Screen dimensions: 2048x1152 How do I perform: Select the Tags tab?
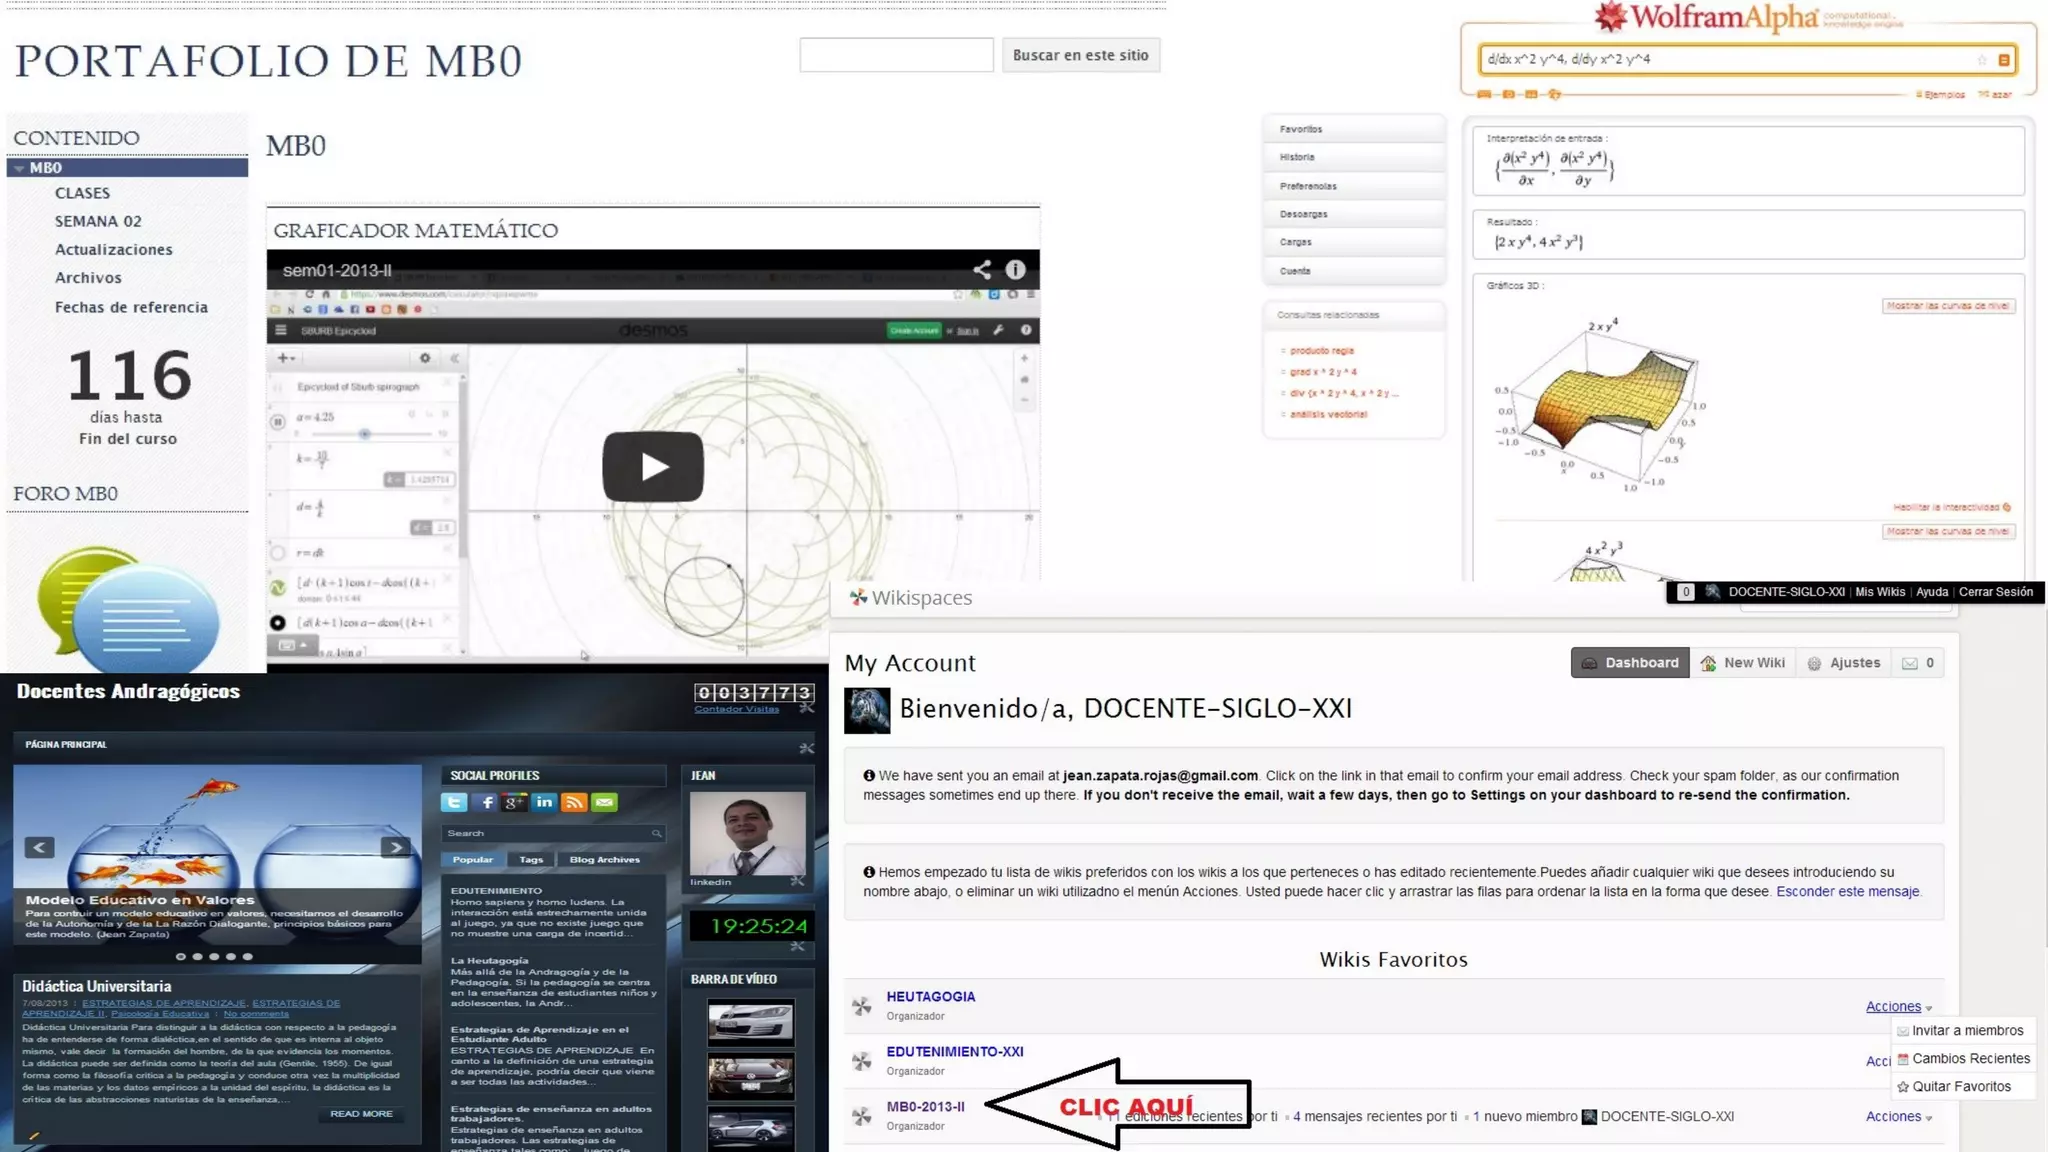pos(531,859)
